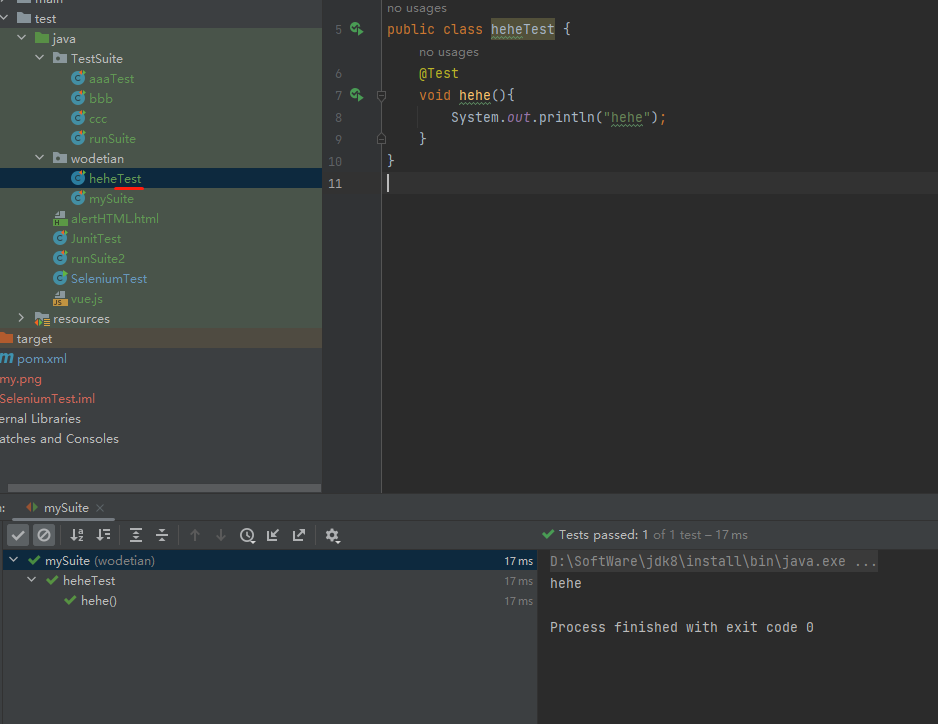Collapse the hehe() method with the fold arrow

pyautogui.click(x=381, y=95)
